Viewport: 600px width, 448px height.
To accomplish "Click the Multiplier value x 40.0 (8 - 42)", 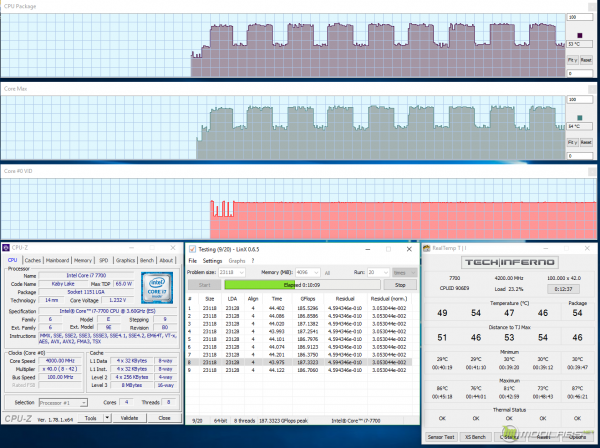I will coord(60,369).
